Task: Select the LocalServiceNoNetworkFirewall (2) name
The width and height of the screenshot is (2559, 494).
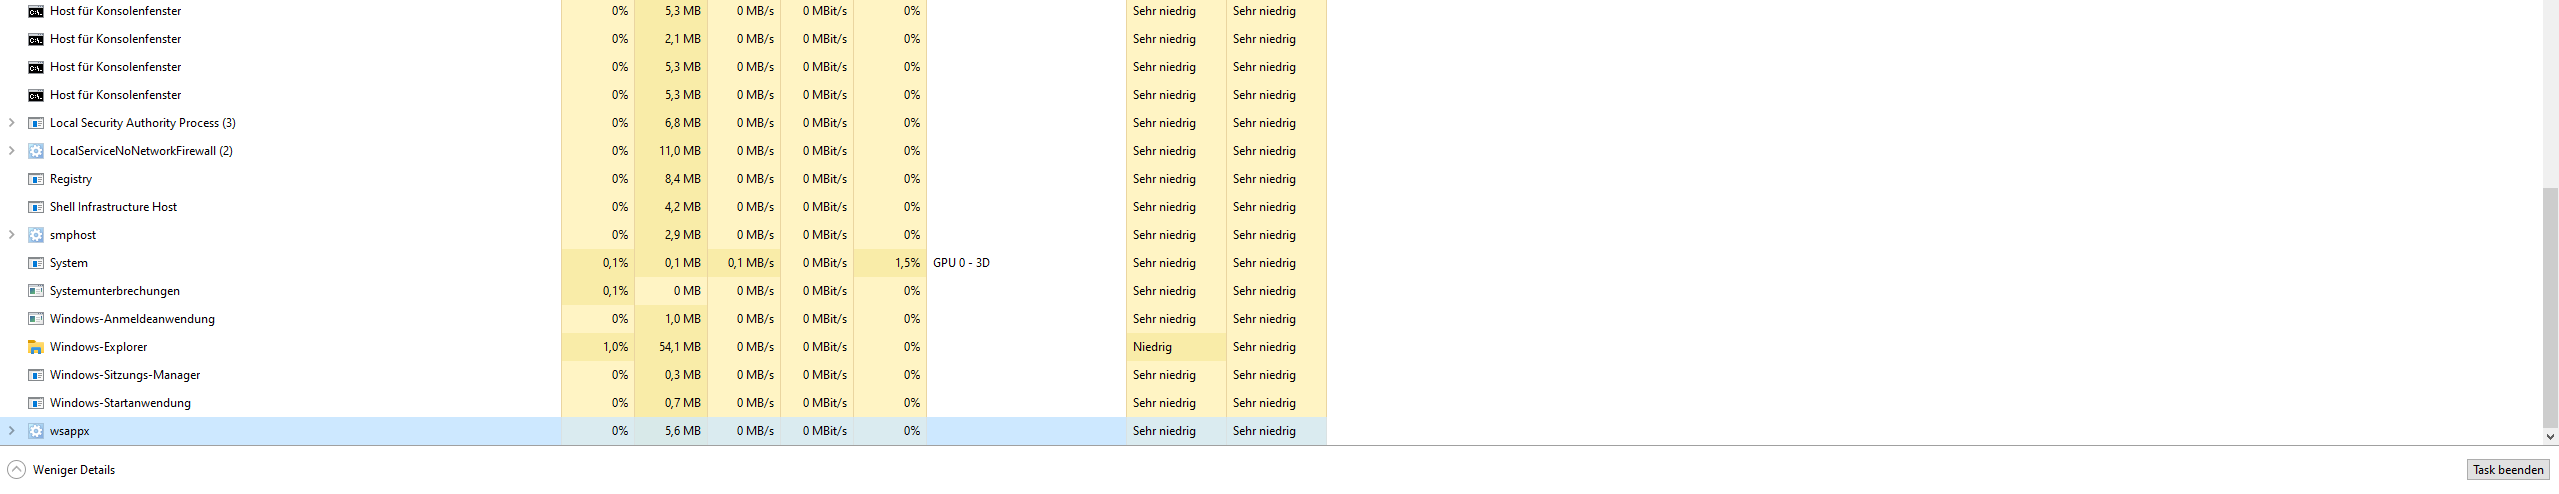Action: tap(141, 151)
